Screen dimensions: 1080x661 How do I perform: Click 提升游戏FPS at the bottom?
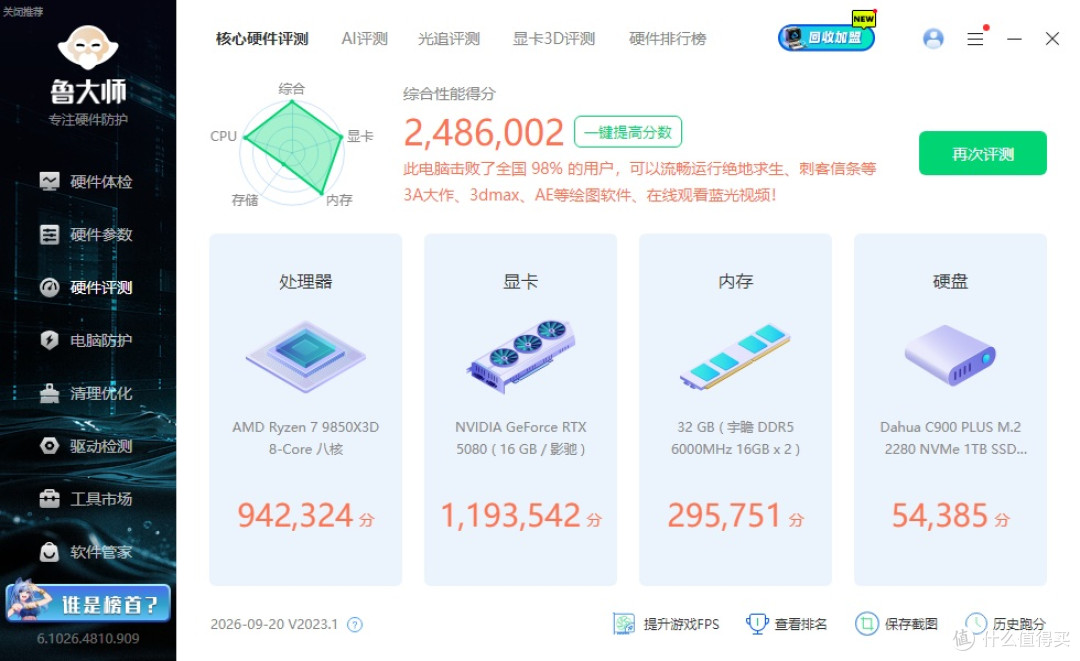666,624
